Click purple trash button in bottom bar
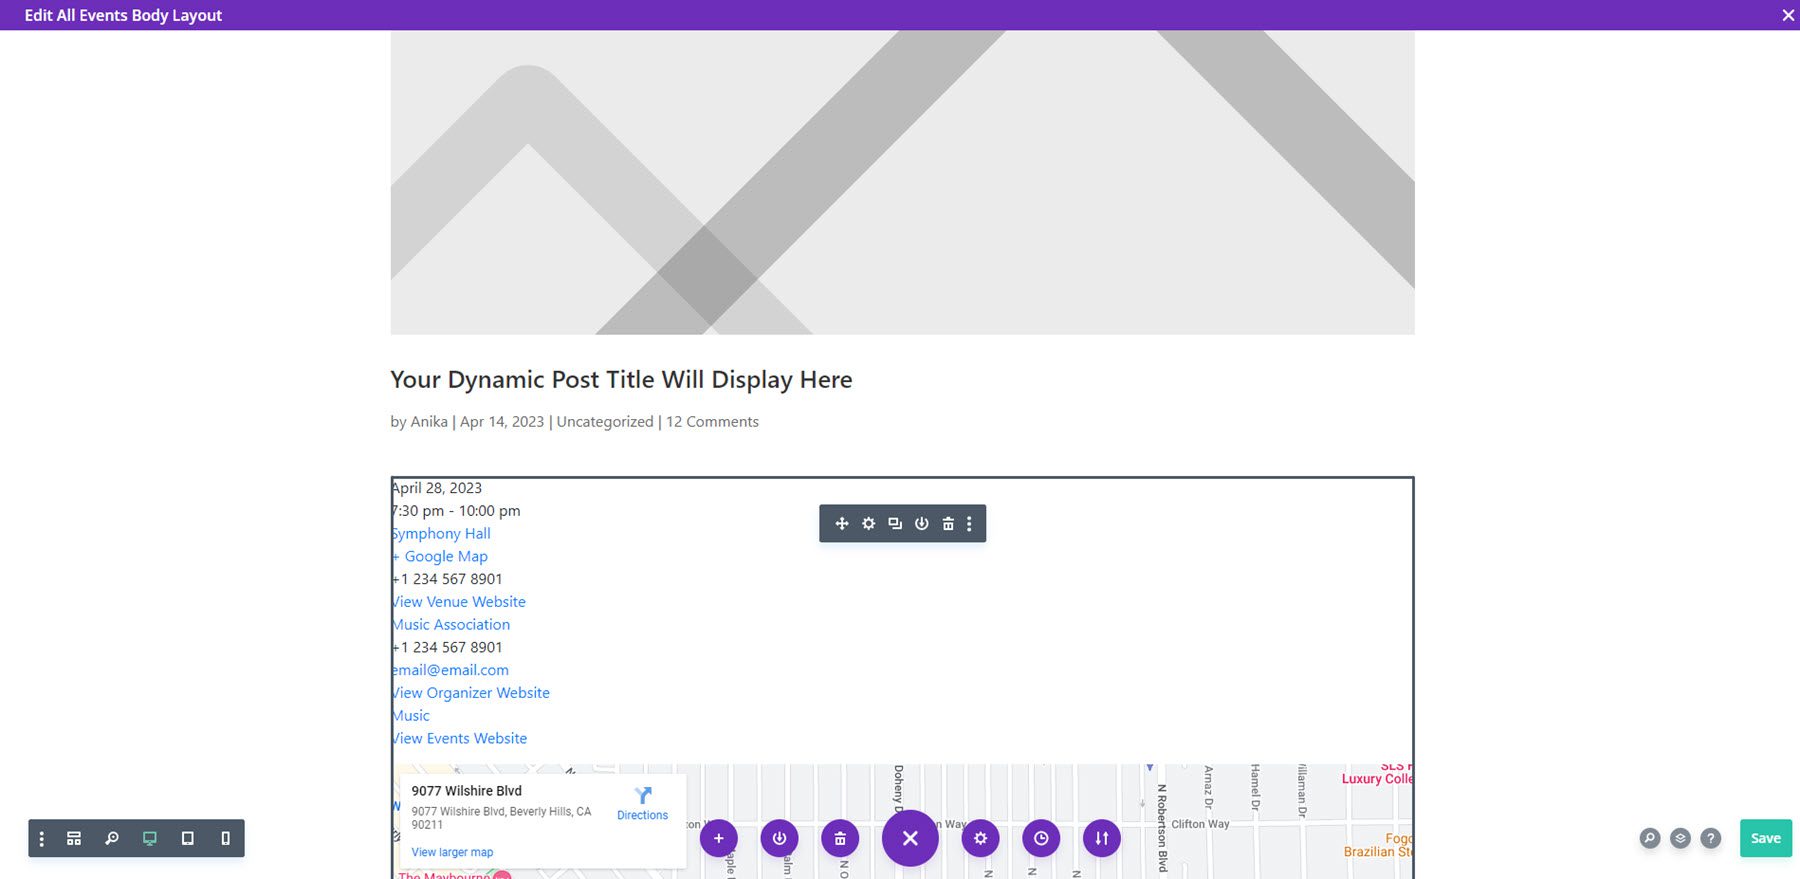1800x879 pixels. (840, 838)
